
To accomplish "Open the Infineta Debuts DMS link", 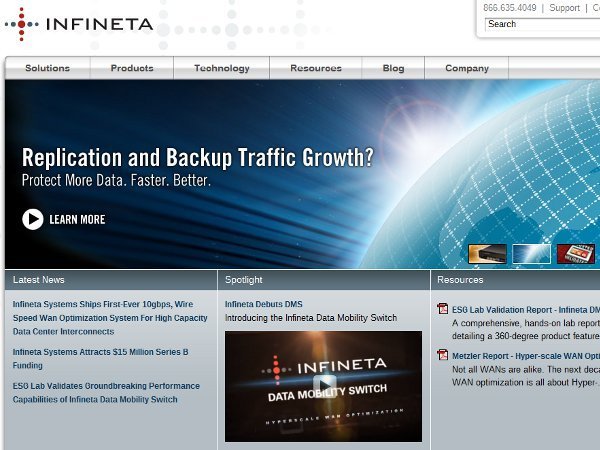I will click(x=264, y=304).
